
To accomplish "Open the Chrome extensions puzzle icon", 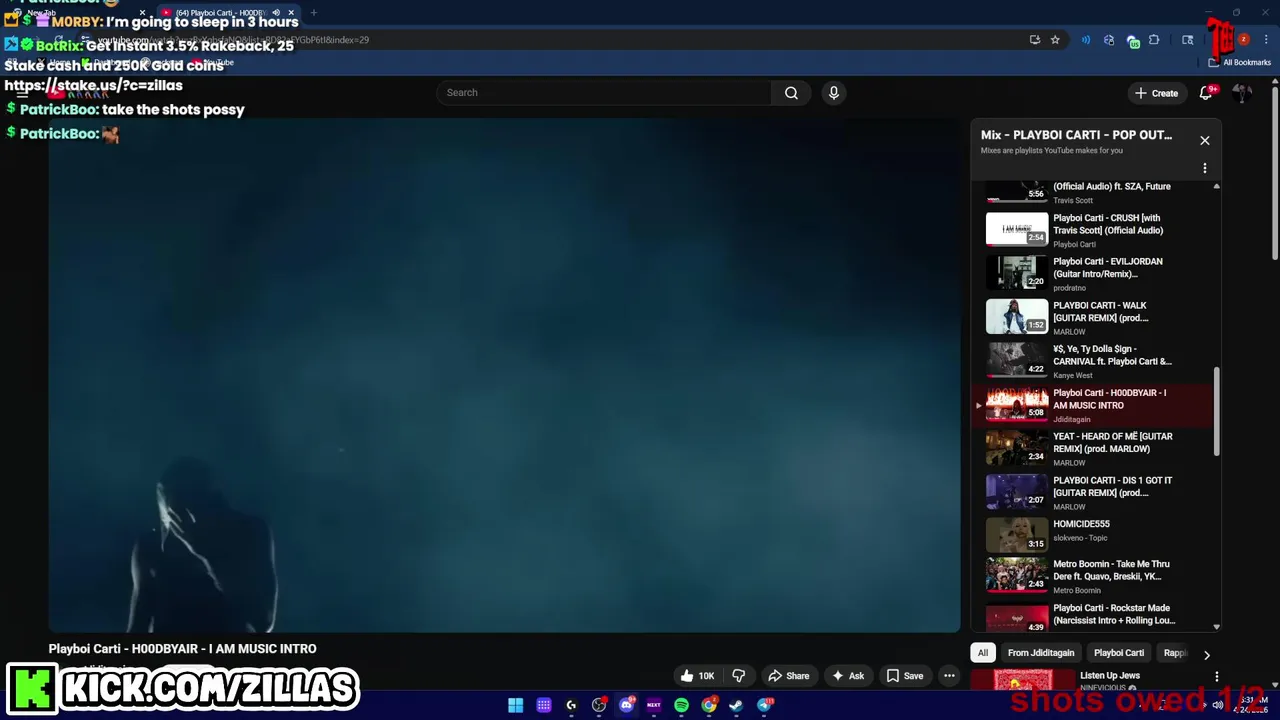I will pos(1154,40).
